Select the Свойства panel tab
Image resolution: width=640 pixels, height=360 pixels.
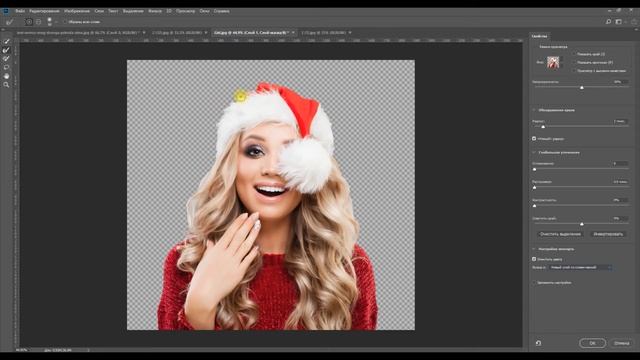540,36
